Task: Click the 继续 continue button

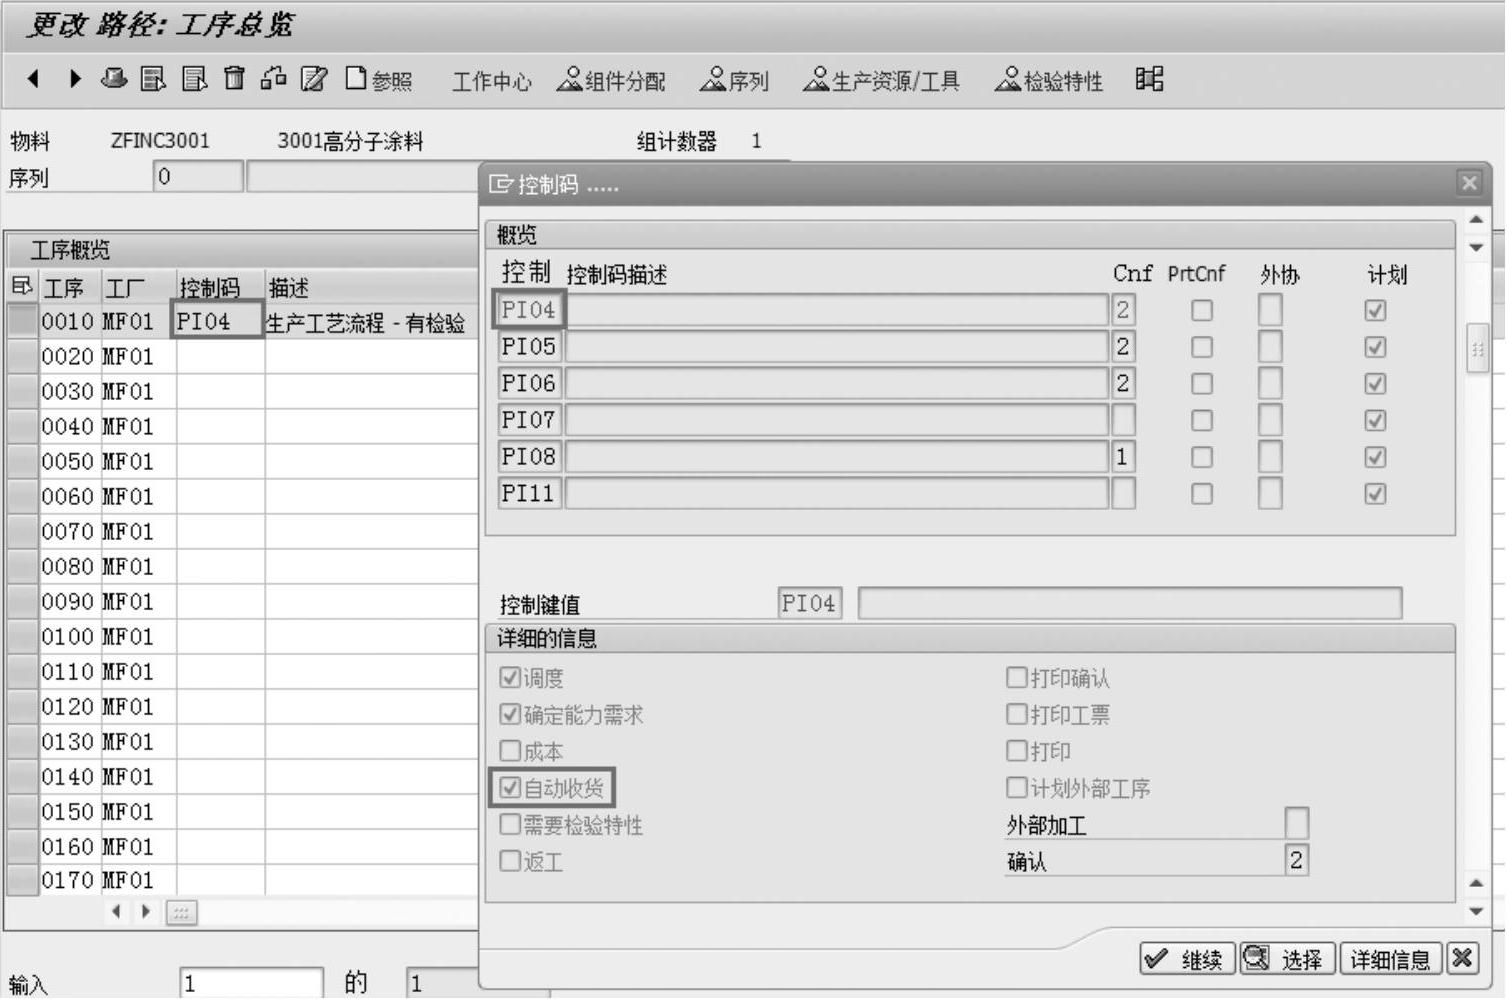Action: tap(1186, 959)
